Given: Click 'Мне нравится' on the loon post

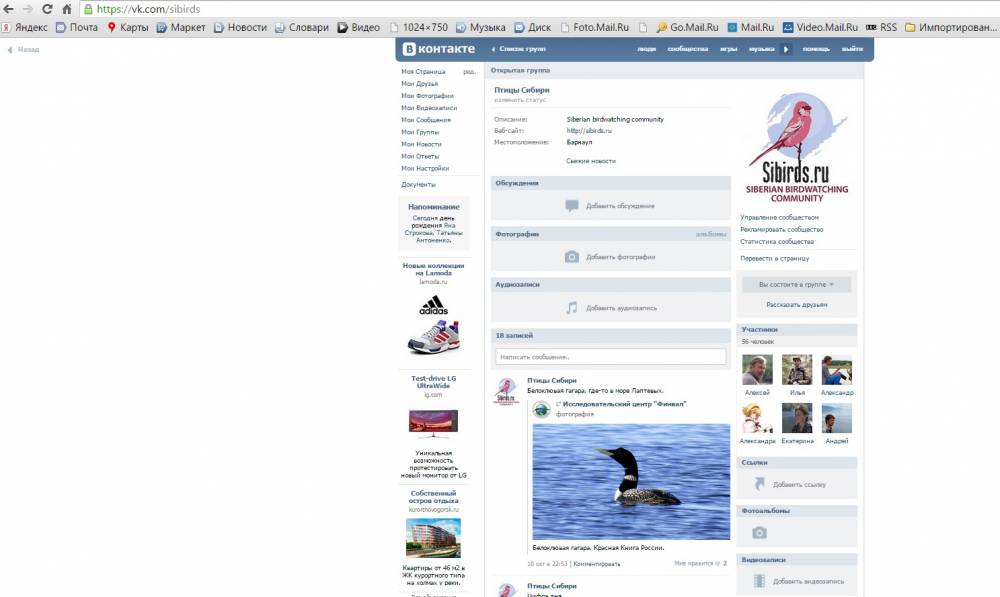Looking at the screenshot, I should [x=698, y=564].
